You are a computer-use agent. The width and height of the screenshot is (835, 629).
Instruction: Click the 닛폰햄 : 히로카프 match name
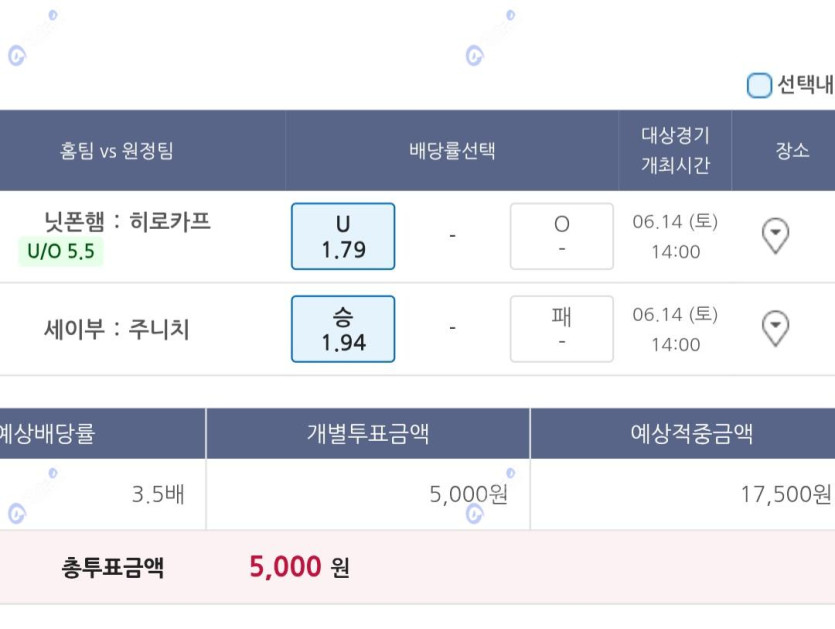coord(127,221)
